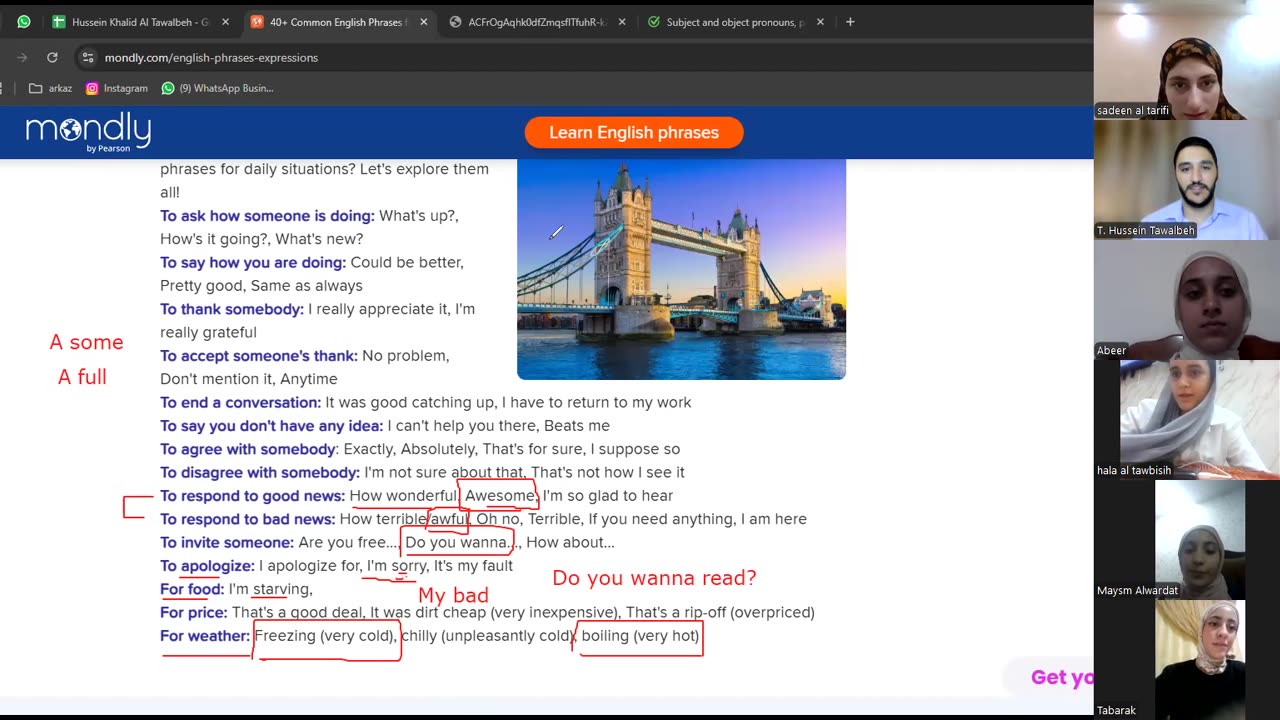Open the pinned WhatsApp tab

pos(24,22)
